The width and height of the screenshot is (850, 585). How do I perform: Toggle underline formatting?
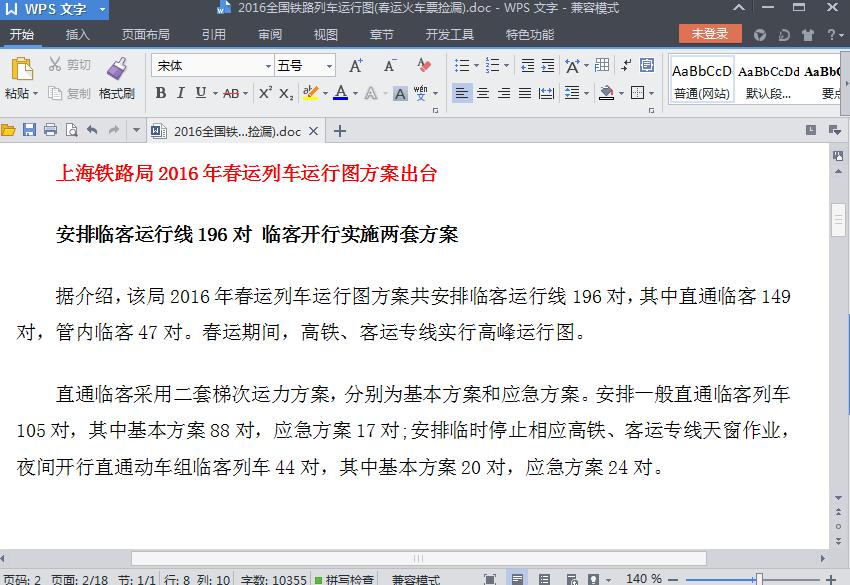pyautogui.click(x=199, y=92)
